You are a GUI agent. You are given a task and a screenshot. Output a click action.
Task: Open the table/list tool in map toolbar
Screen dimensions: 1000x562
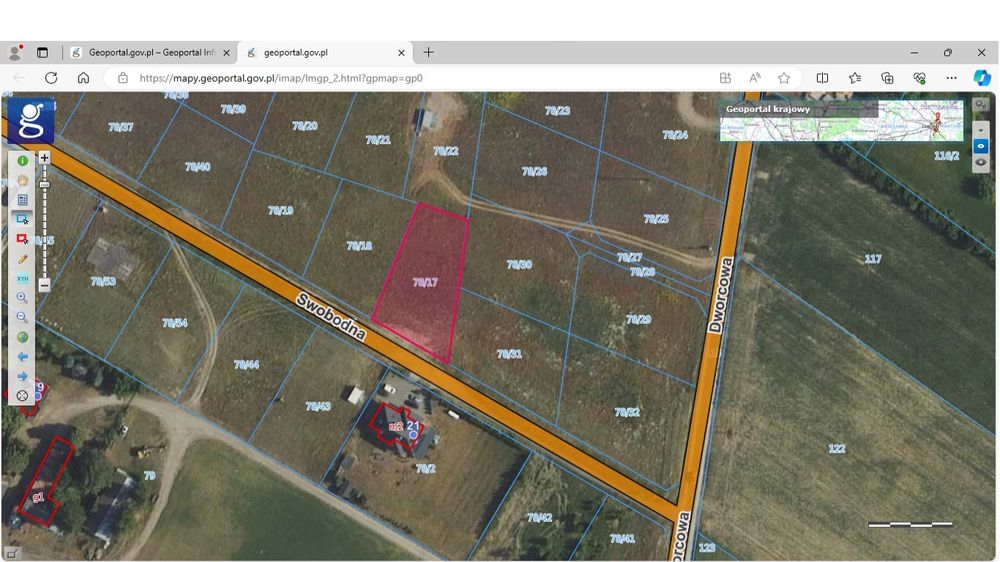point(22,200)
